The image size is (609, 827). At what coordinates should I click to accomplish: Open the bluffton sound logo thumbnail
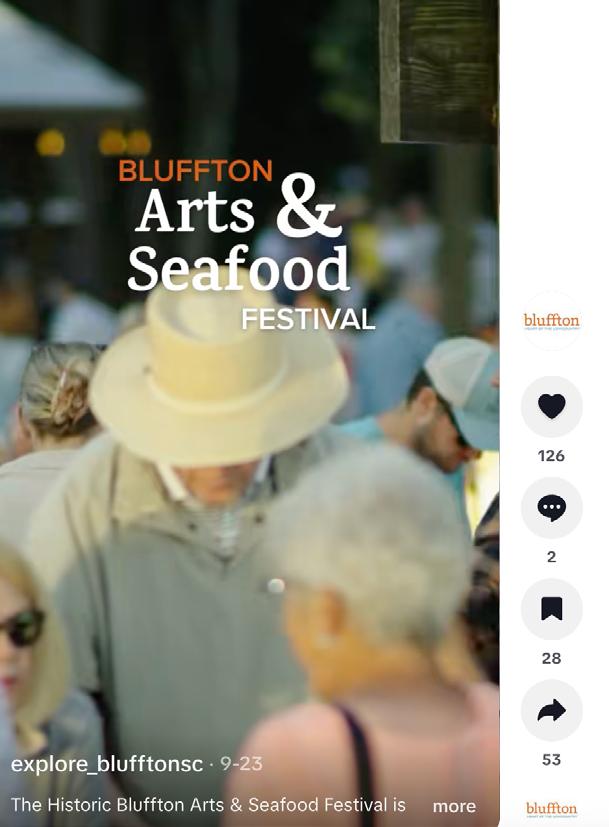pyautogui.click(x=552, y=810)
